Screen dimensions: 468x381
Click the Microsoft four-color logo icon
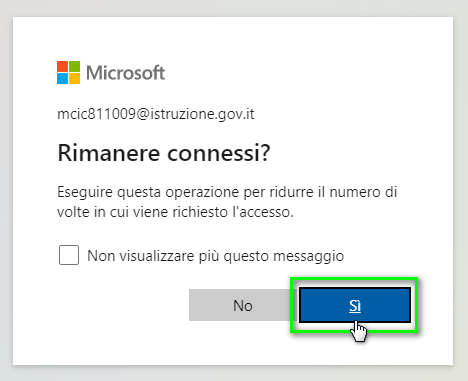[68, 72]
